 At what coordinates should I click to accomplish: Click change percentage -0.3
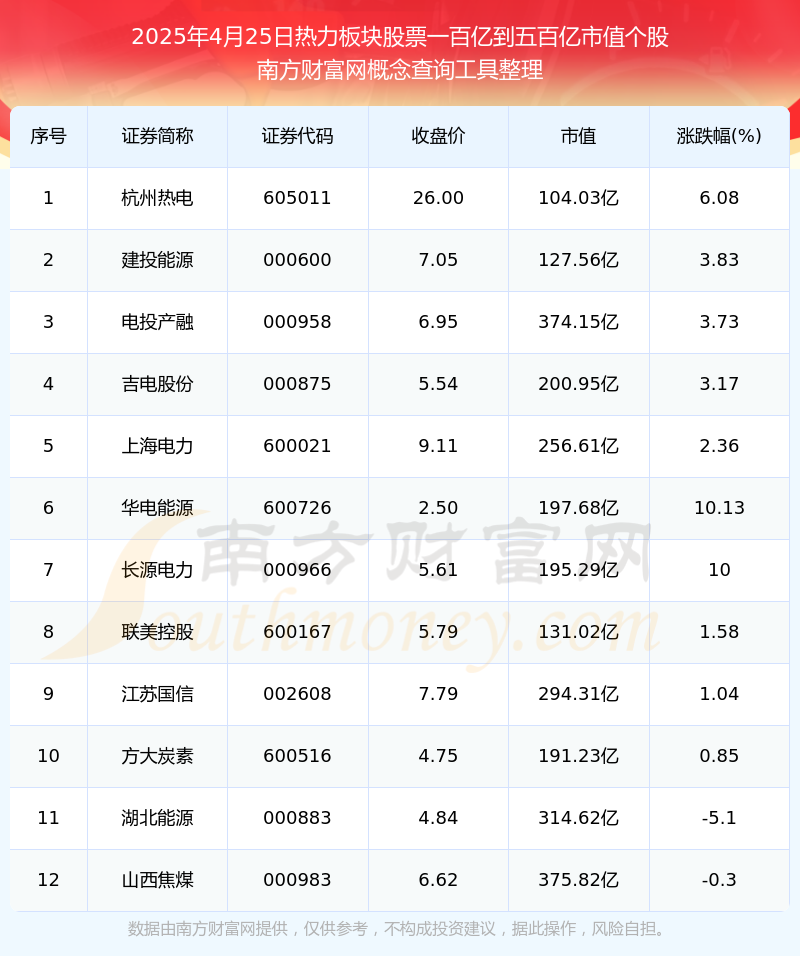[x=719, y=880]
